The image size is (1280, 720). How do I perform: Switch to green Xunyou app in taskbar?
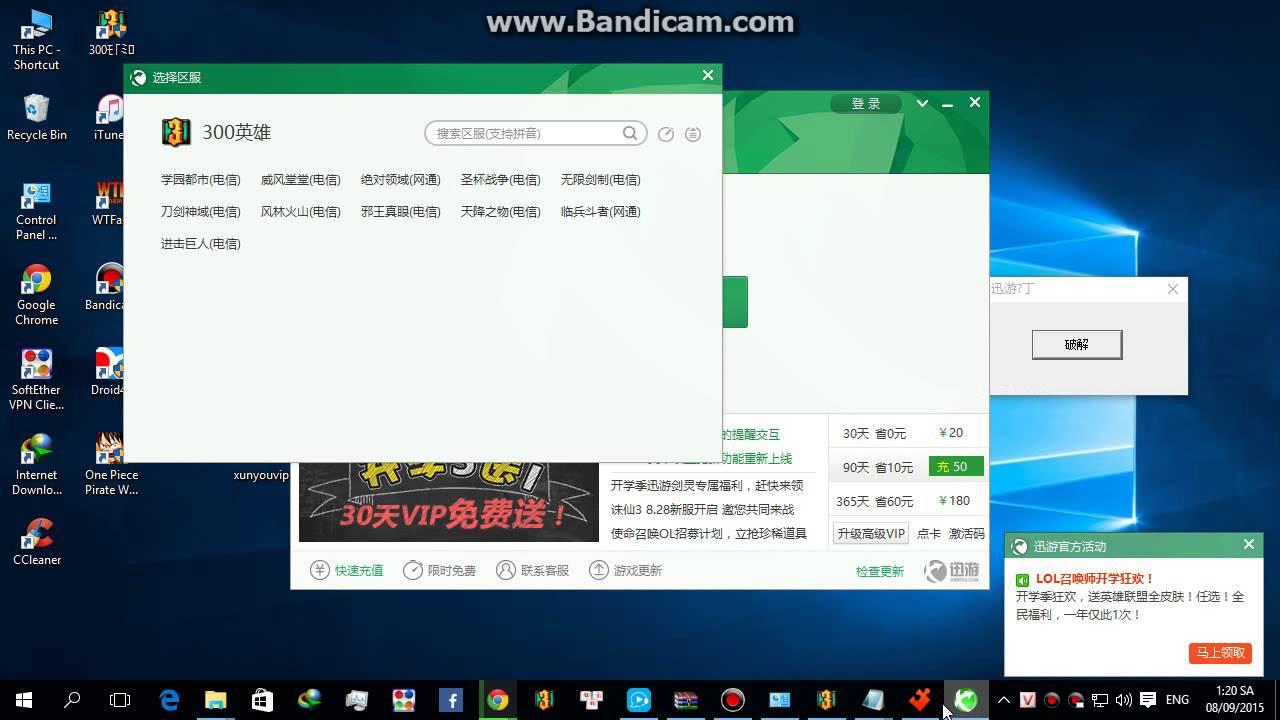point(966,700)
